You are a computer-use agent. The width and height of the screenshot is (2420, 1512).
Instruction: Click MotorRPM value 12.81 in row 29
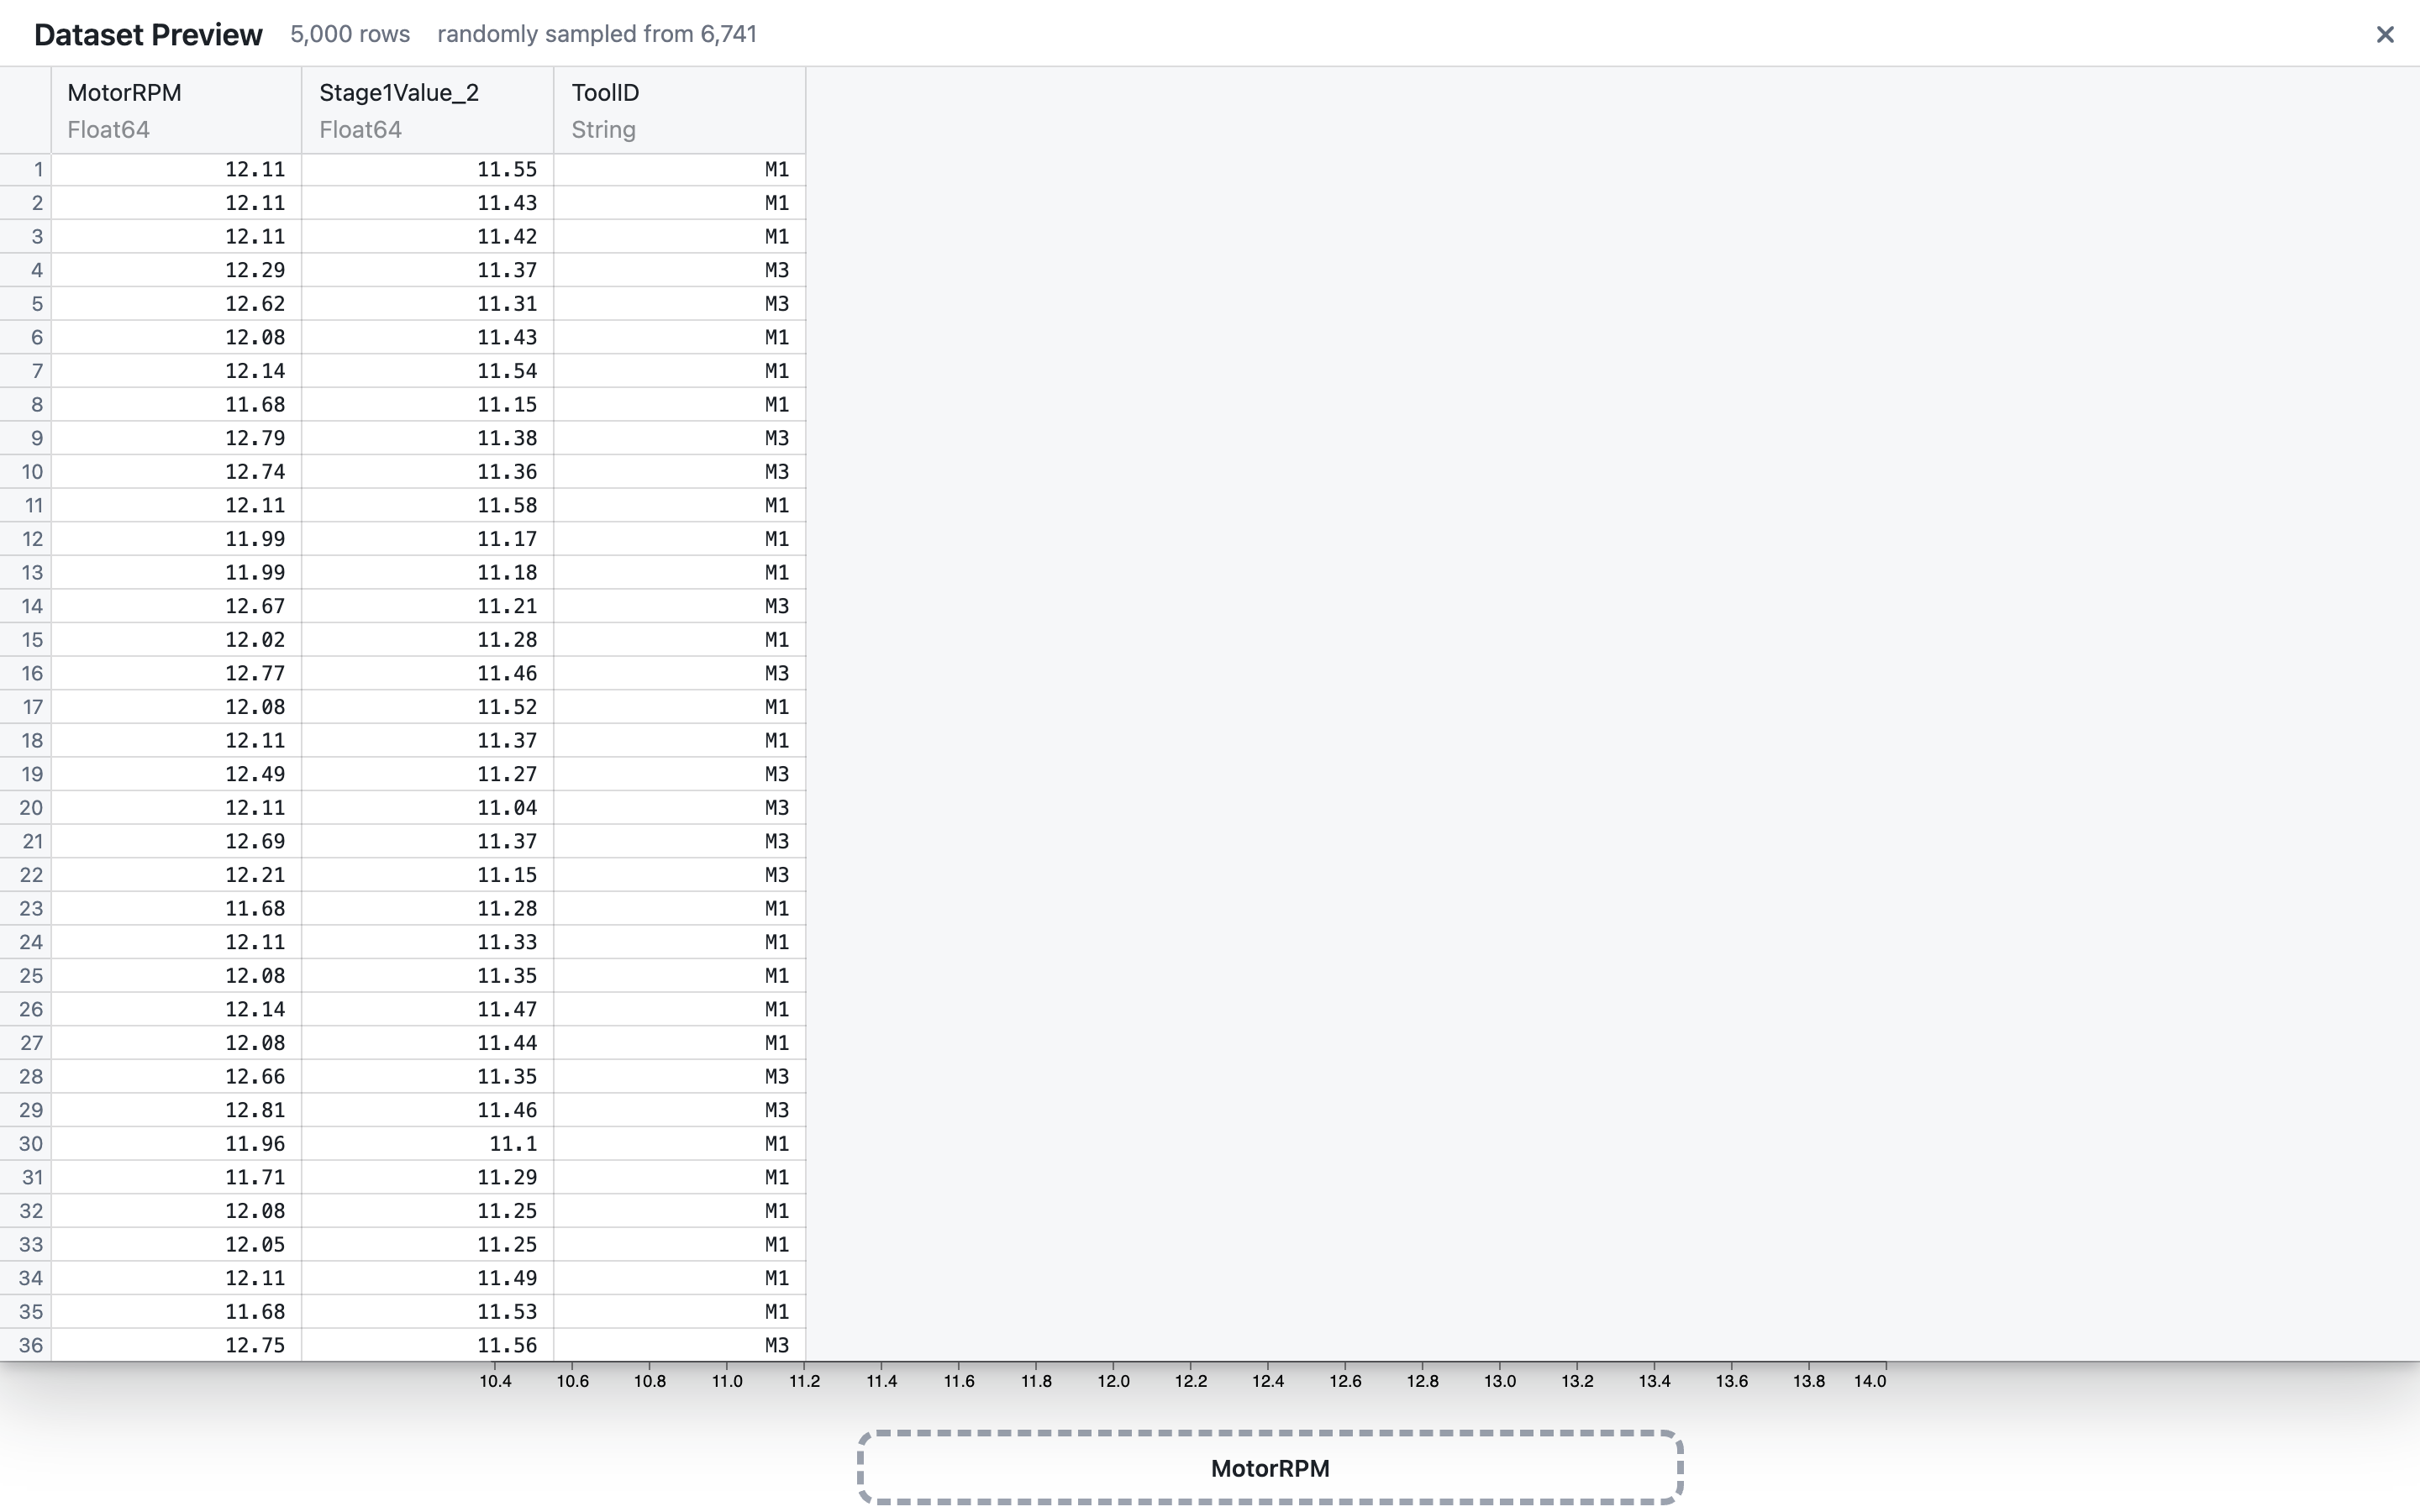[x=254, y=1110]
